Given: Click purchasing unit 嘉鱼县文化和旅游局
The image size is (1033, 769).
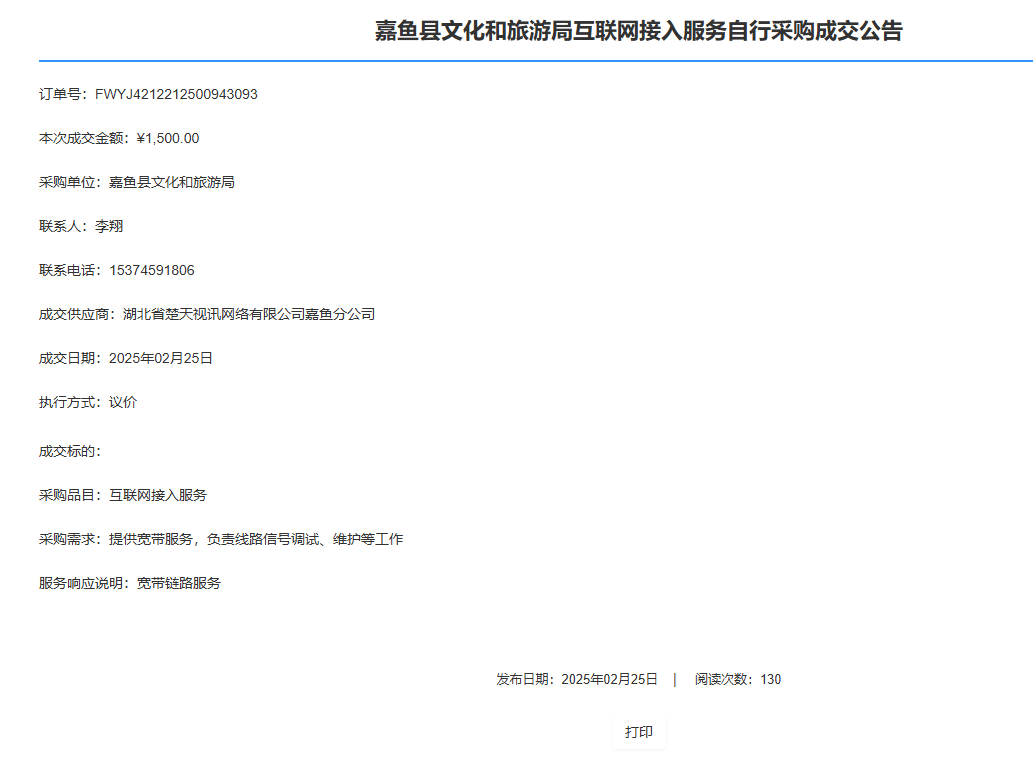Looking at the screenshot, I should (x=171, y=183).
